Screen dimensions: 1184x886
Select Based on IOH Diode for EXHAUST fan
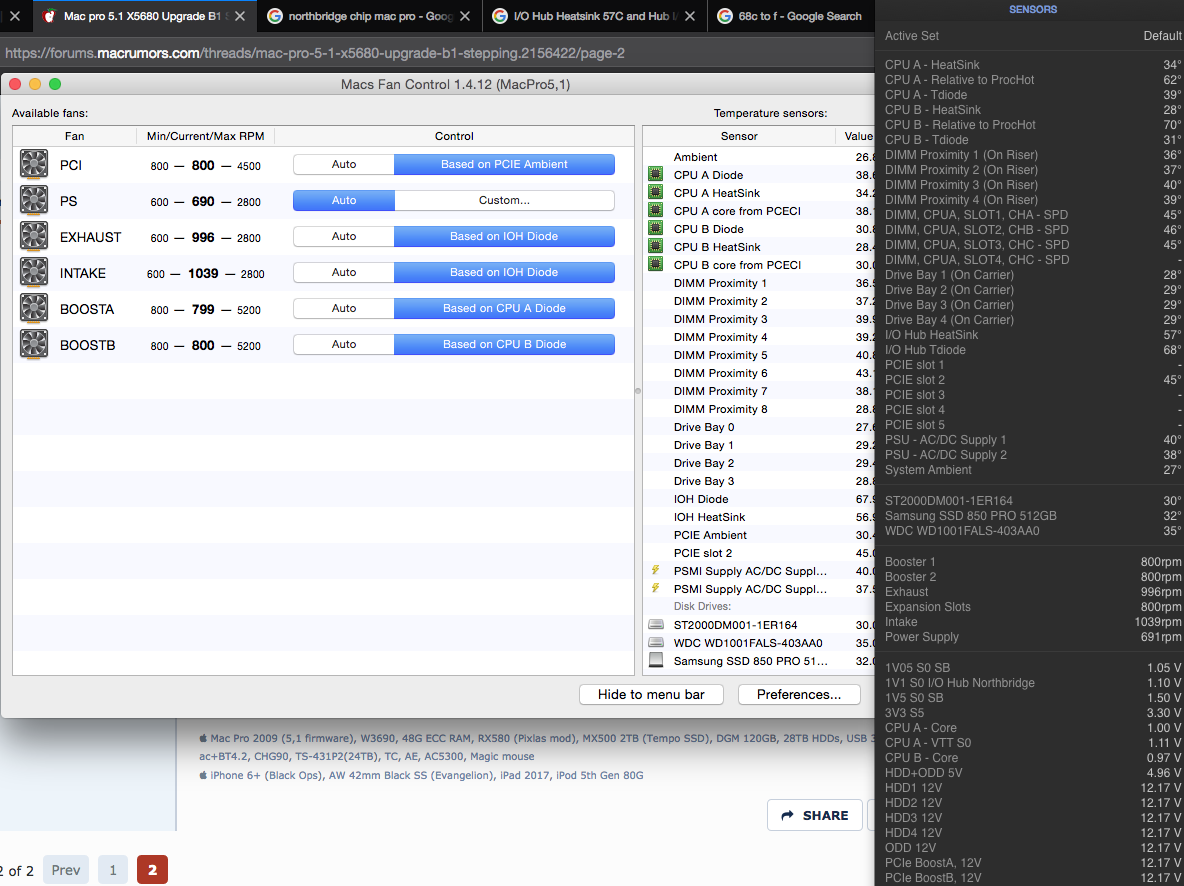pyautogui.click(x=504, y=236)
